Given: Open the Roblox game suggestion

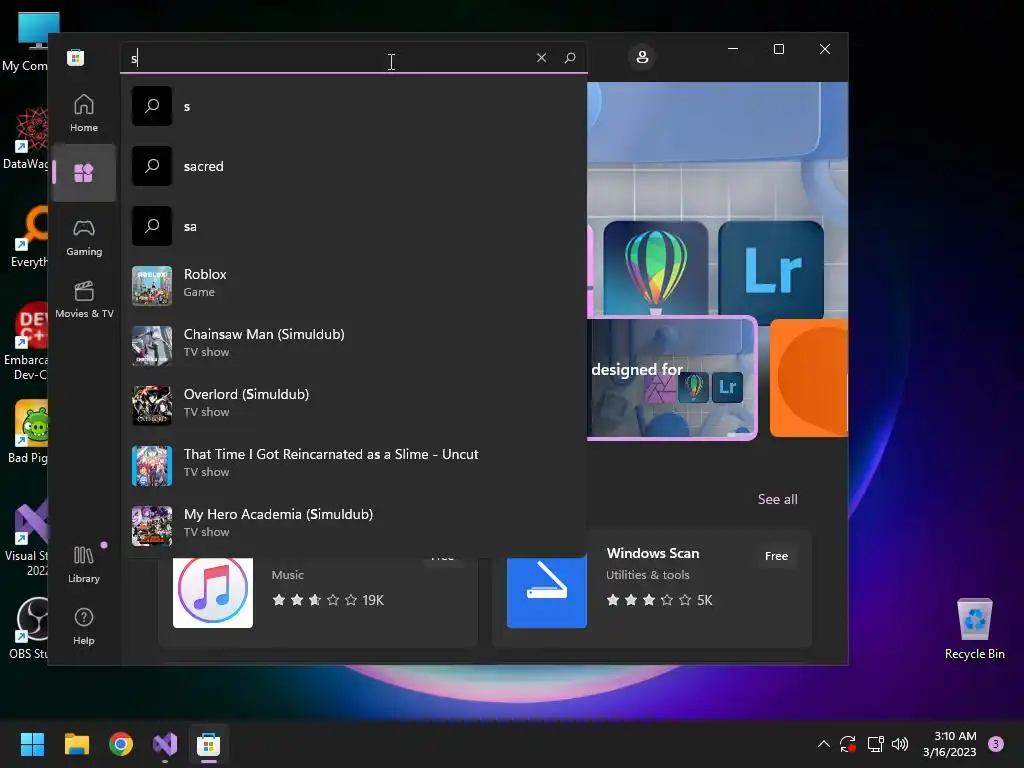Looking at the screenshot, I should point(353,285).
